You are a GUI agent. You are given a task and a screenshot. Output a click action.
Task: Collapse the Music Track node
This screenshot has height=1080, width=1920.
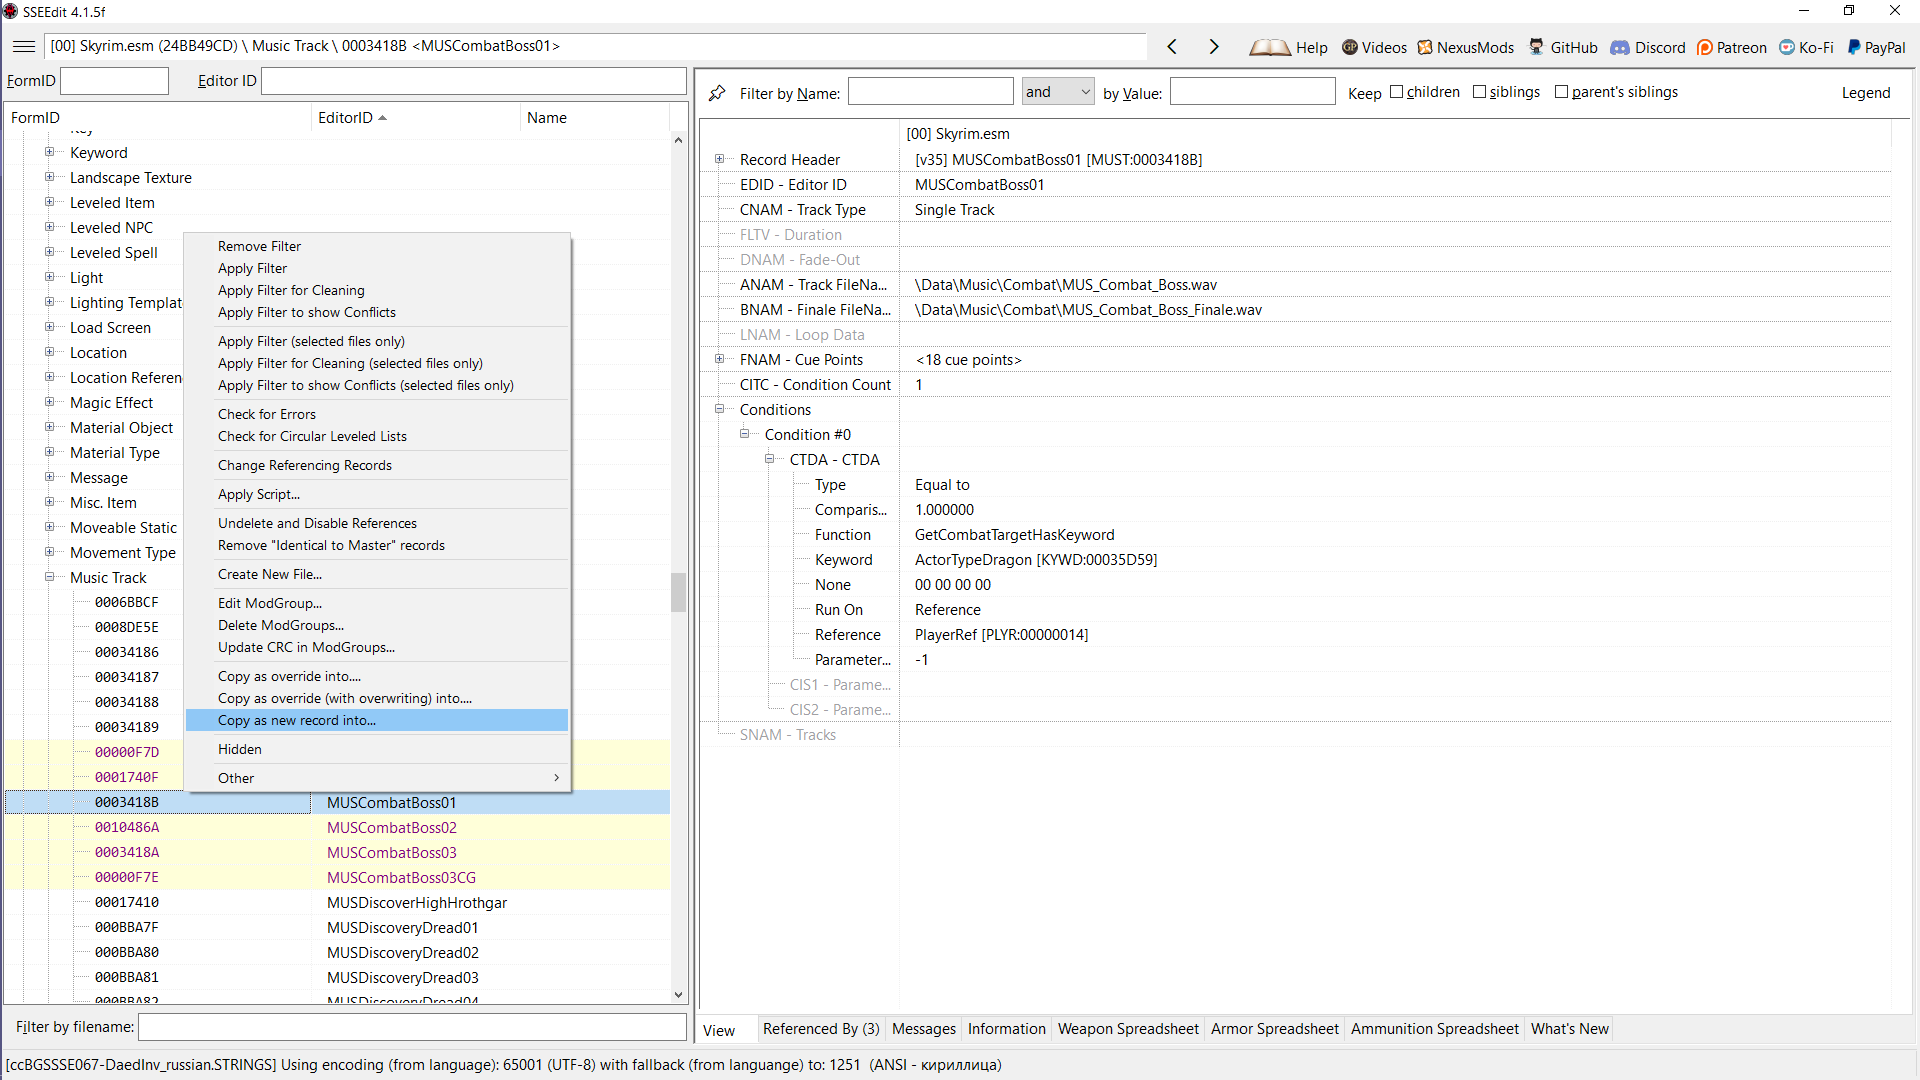[49, 577]
